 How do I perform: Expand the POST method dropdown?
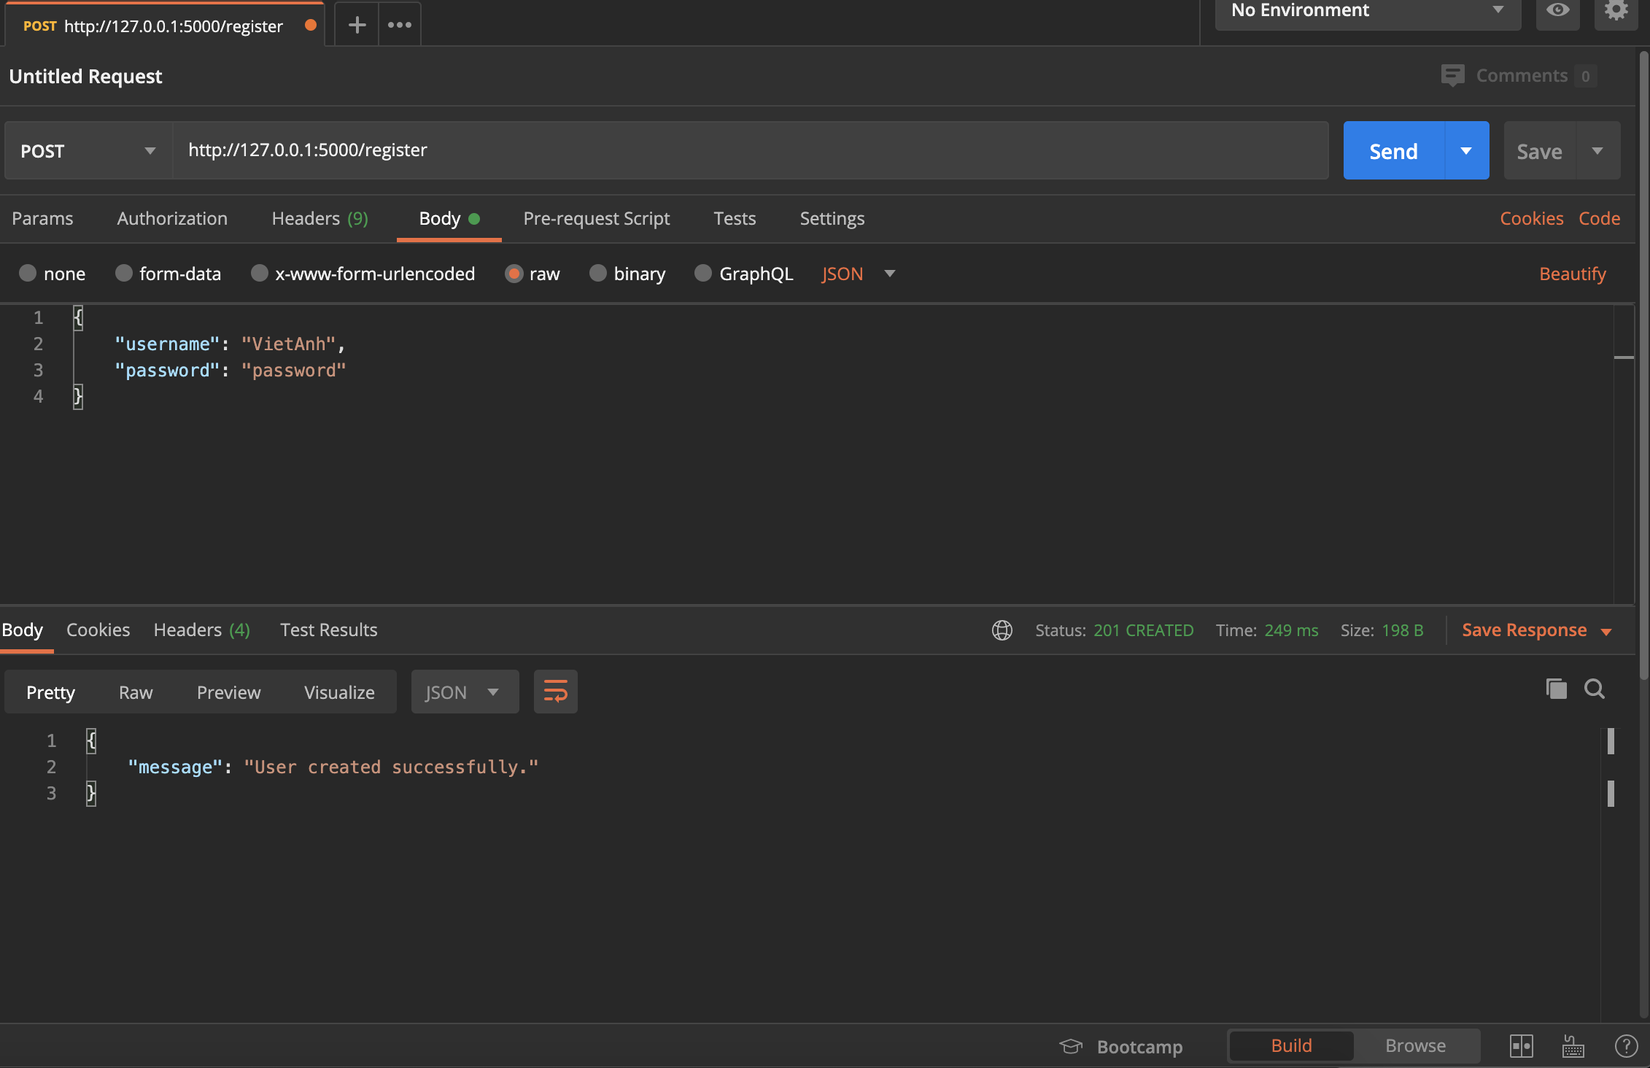pyautogui.click(x=88, y=151)
